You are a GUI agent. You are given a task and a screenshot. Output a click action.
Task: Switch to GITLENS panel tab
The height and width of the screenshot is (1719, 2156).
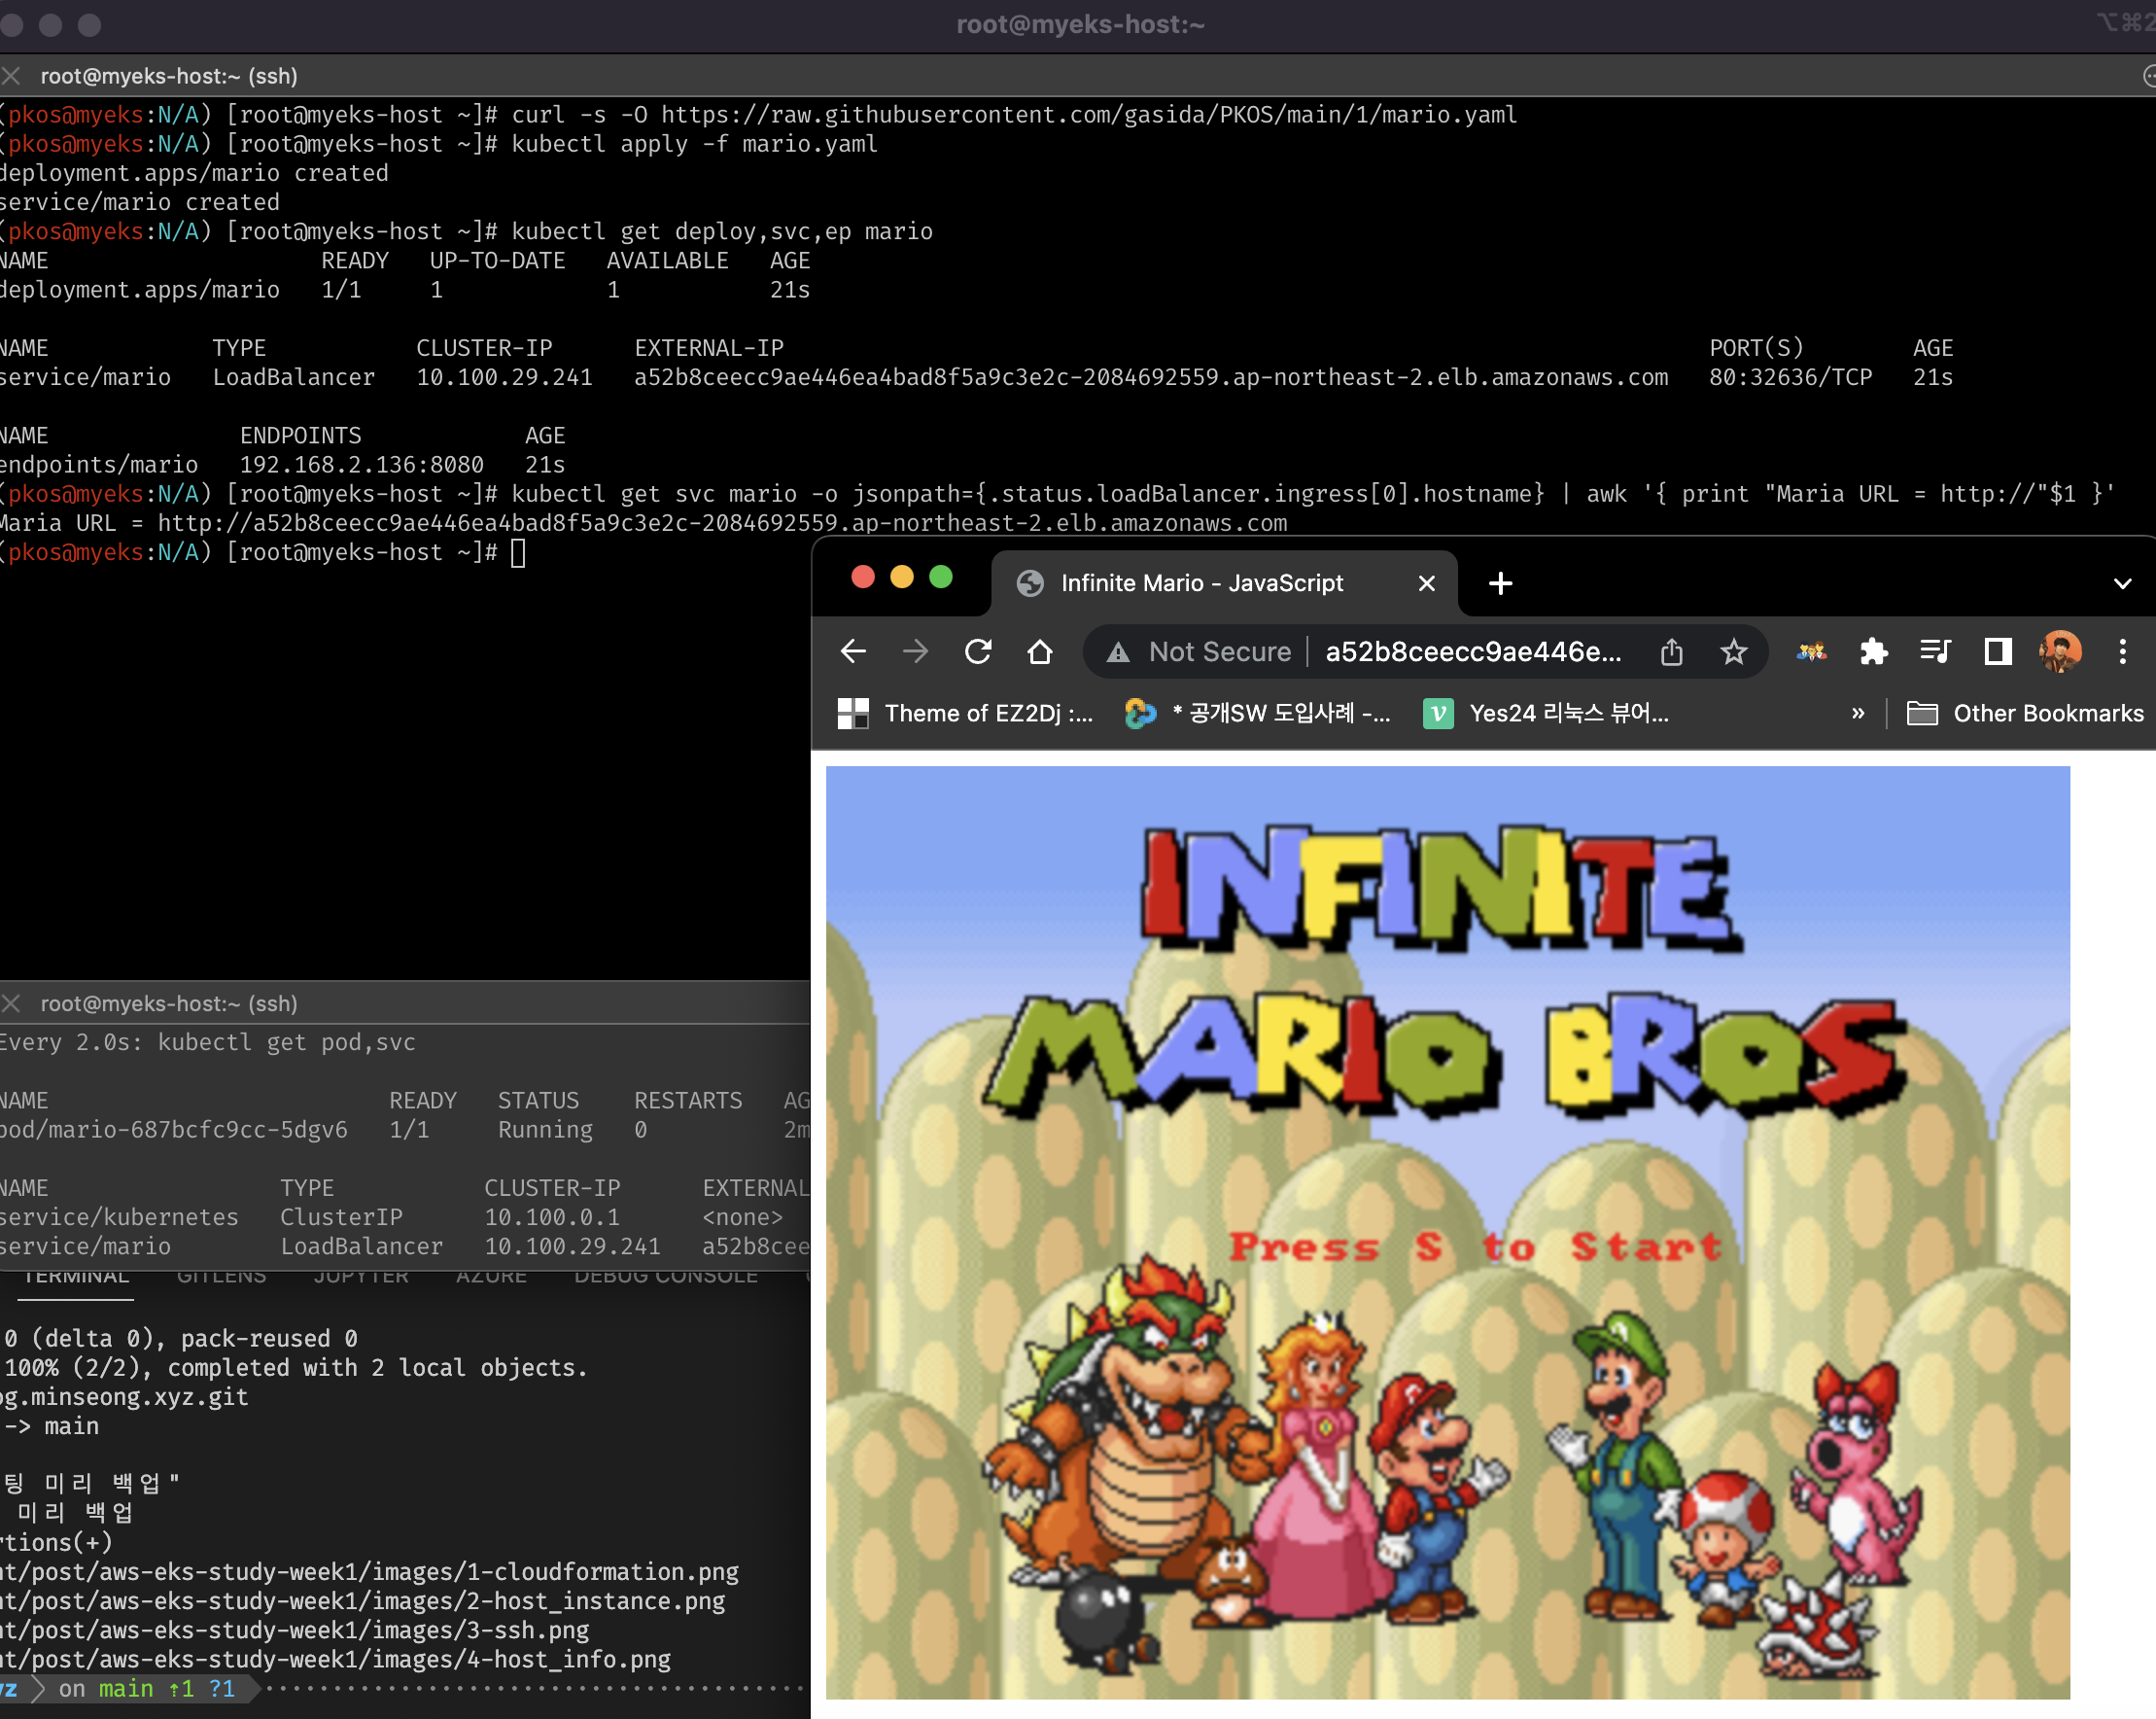pyautogui.click(x=221, y=1277)
